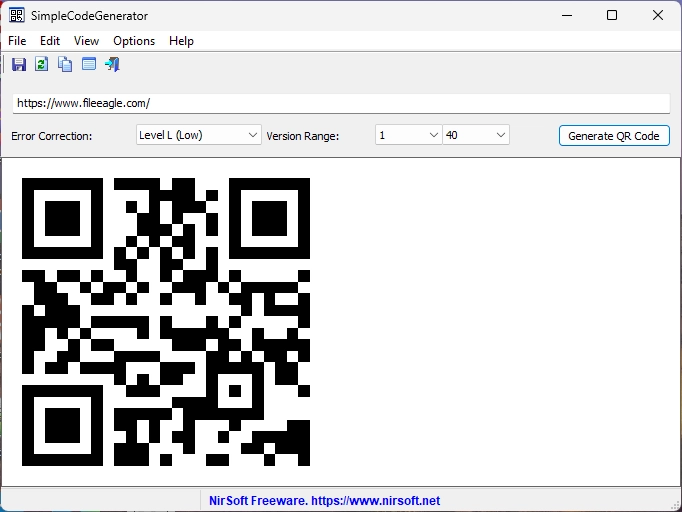Image resolution: width=682 pixels, height=512 pixels.
Task: Click the Error Correction label
Action: pyautogui.click(x=52, y=136)
